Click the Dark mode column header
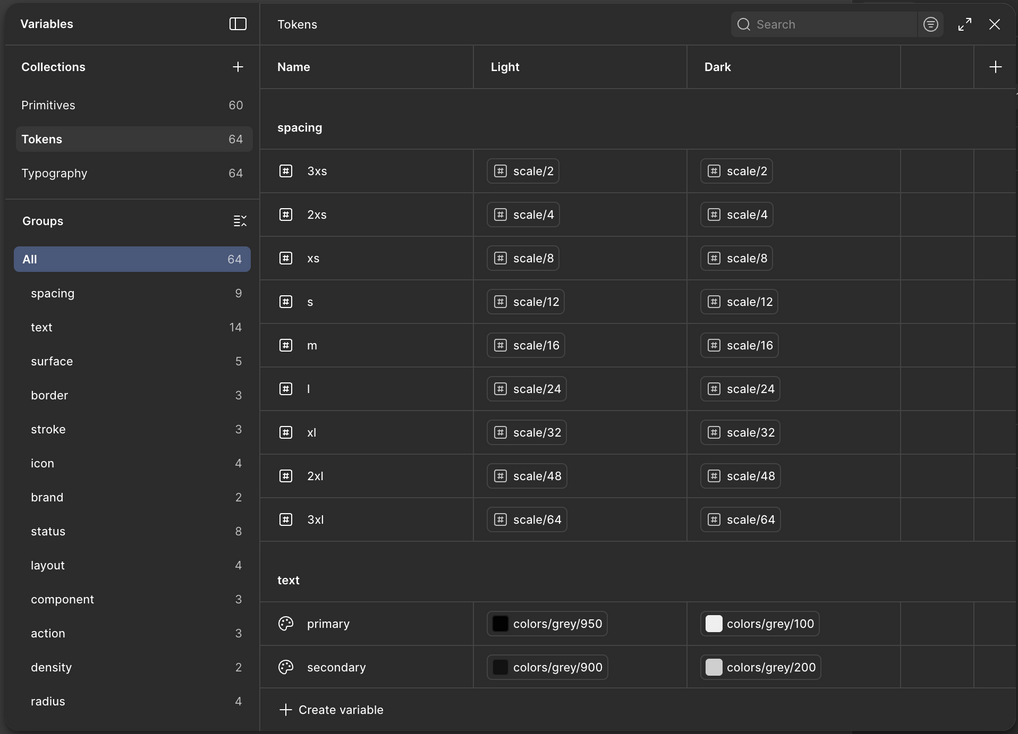The image size is (1018, 734). coord(718,67)
